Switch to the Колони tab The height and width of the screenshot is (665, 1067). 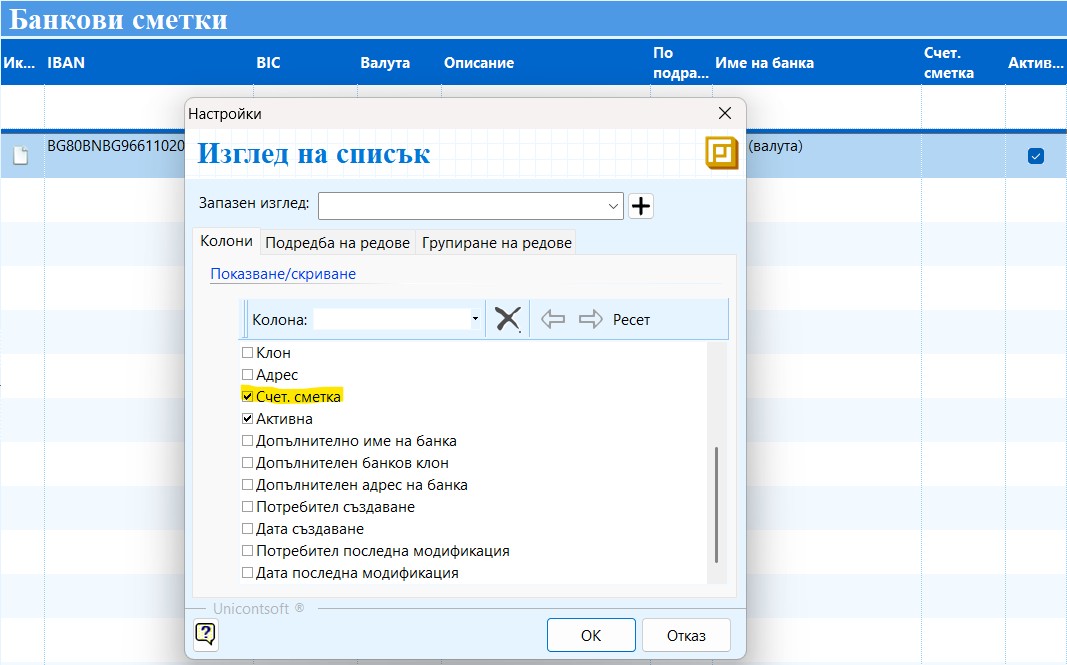click(x=226, y=241)
